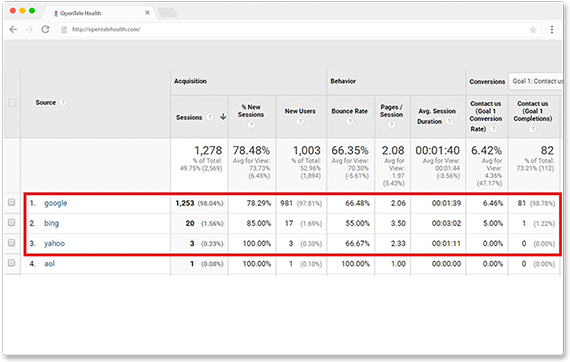Screen dimensions: 570x362
Task: Click average bounce rate 66.35%
Action: (350, 150)
